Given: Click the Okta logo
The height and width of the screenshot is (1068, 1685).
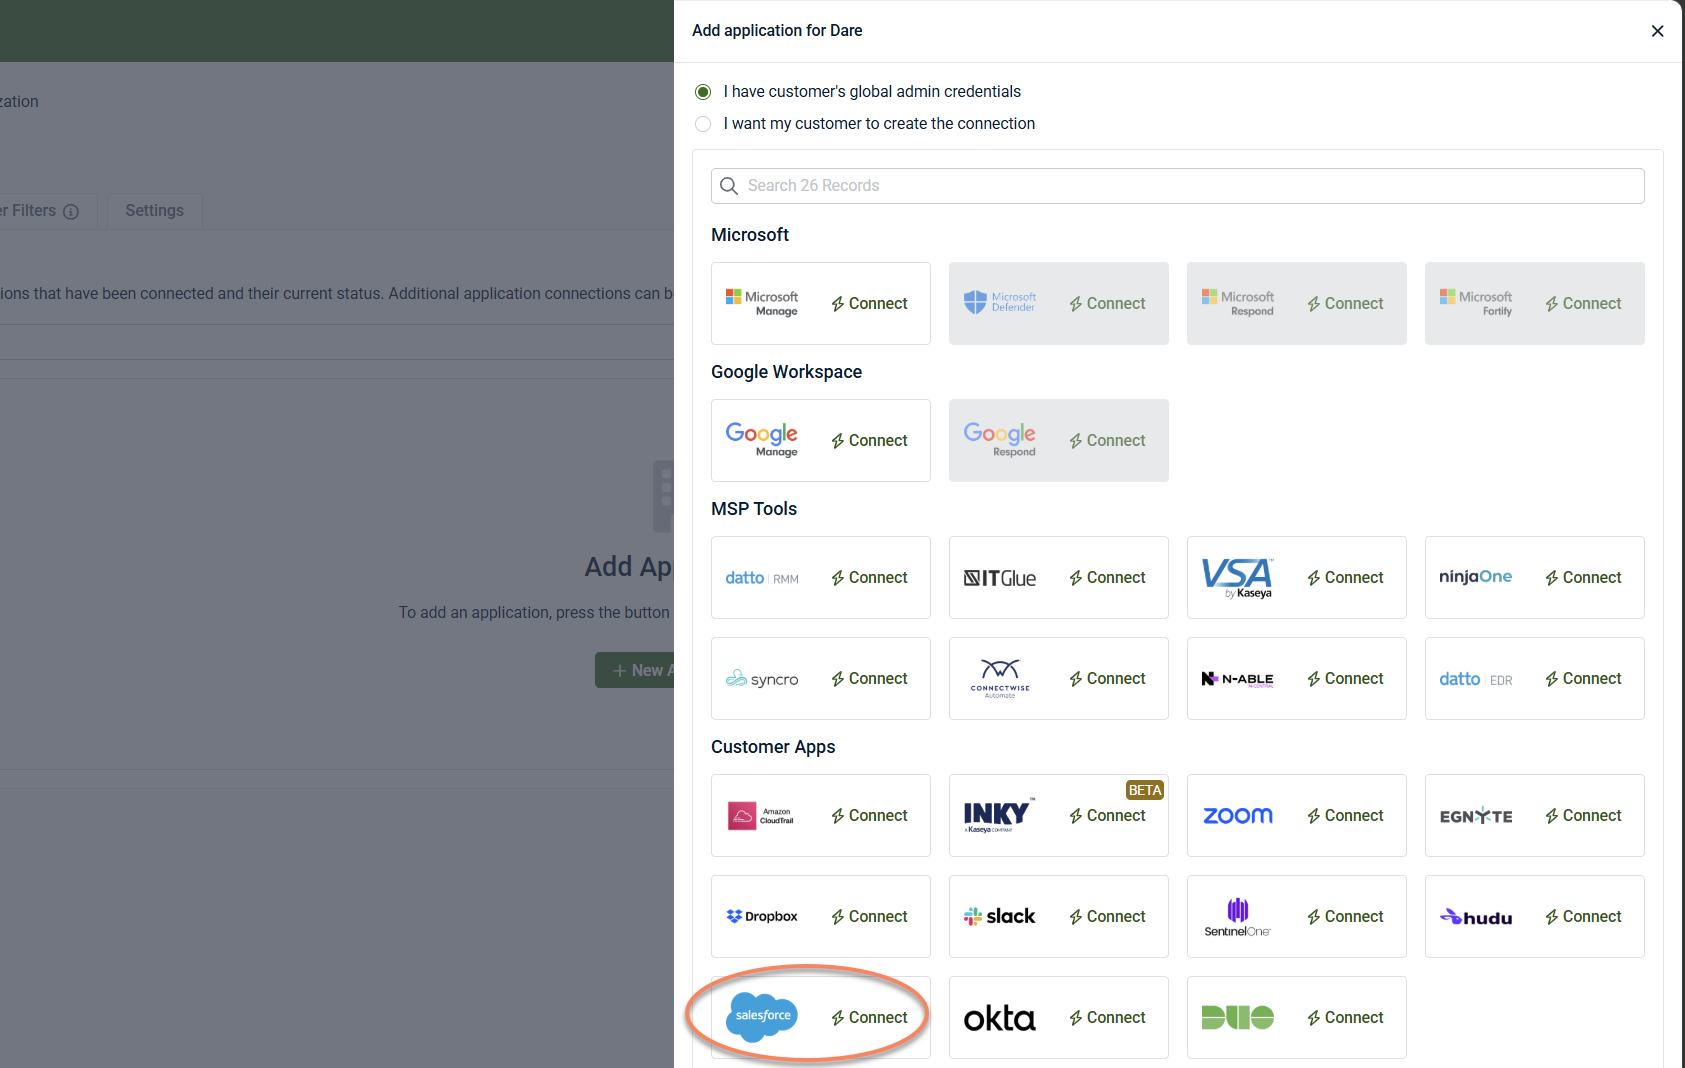Looking at the screenshot, I should tap(1000, 1018).
